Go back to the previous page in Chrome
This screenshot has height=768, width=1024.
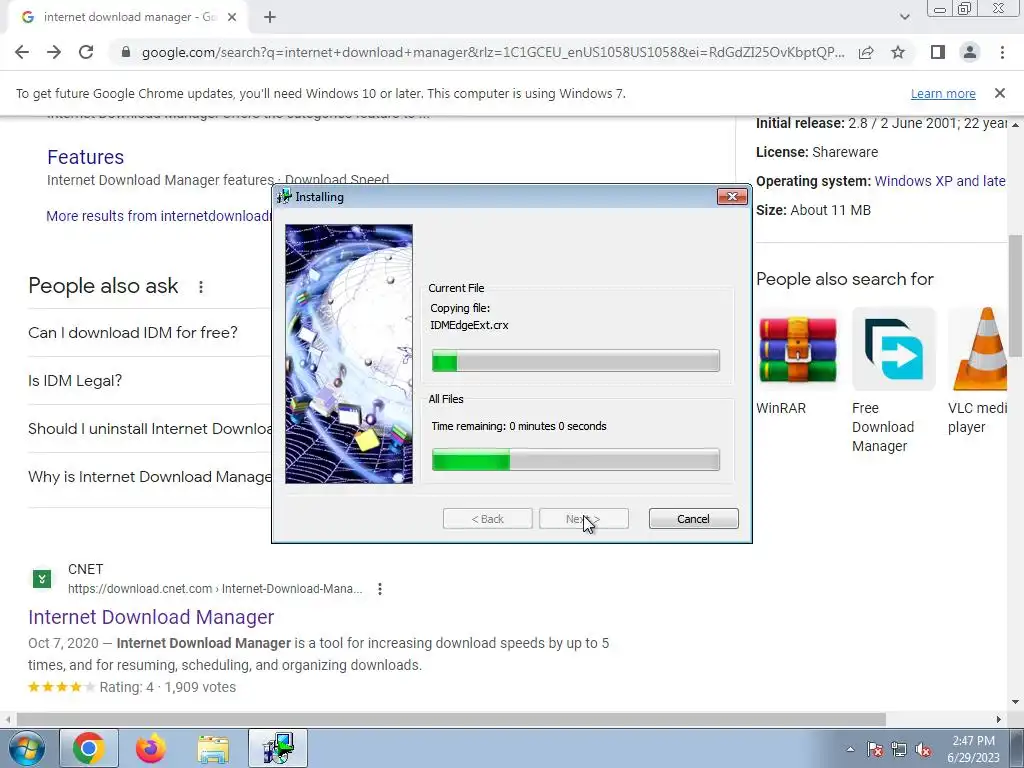tap(22, 52)
